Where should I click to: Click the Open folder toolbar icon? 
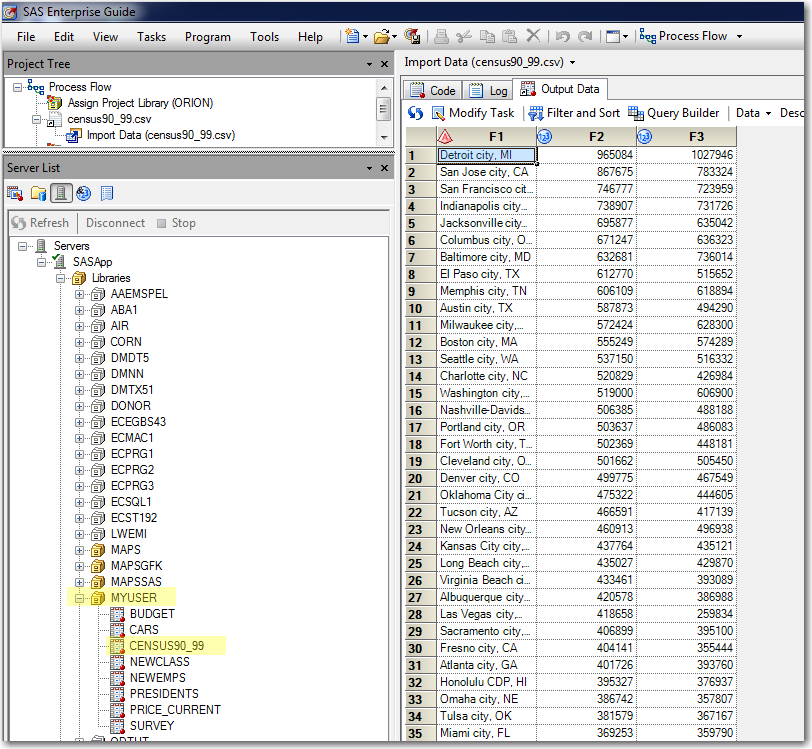pyautogui.click(x=381, y=37)
